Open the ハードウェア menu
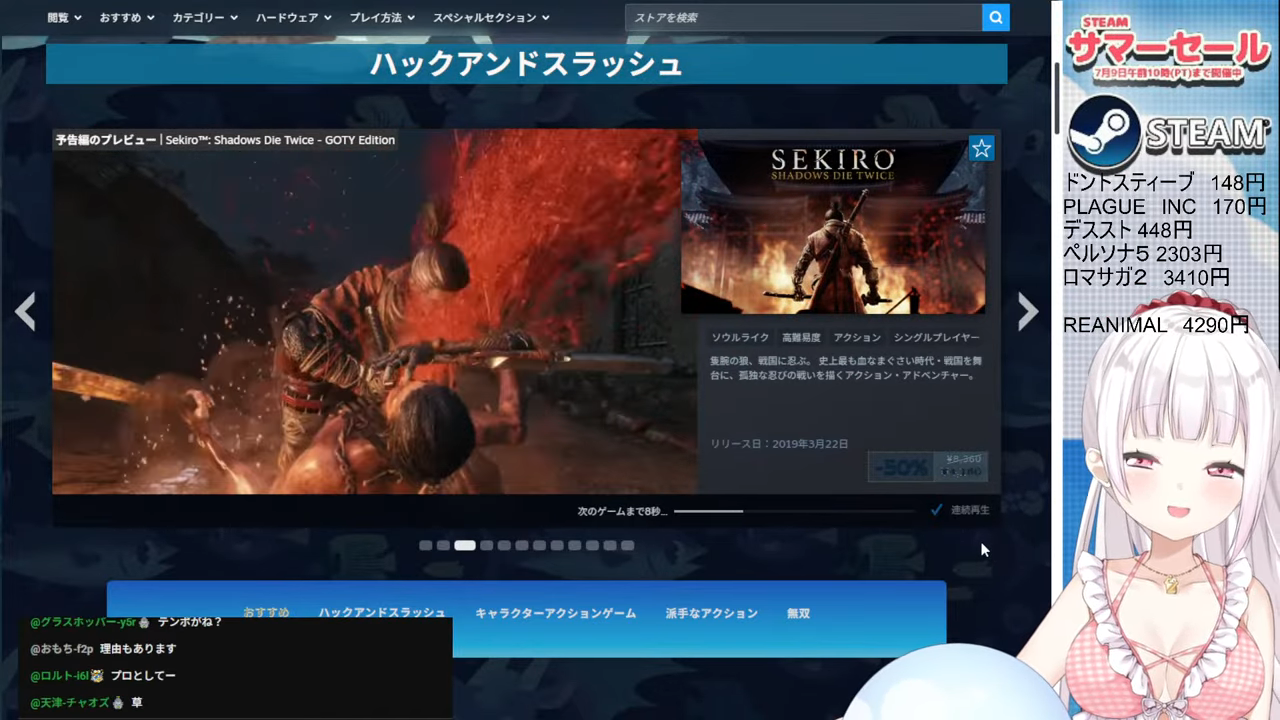 (x=295, y=17)
